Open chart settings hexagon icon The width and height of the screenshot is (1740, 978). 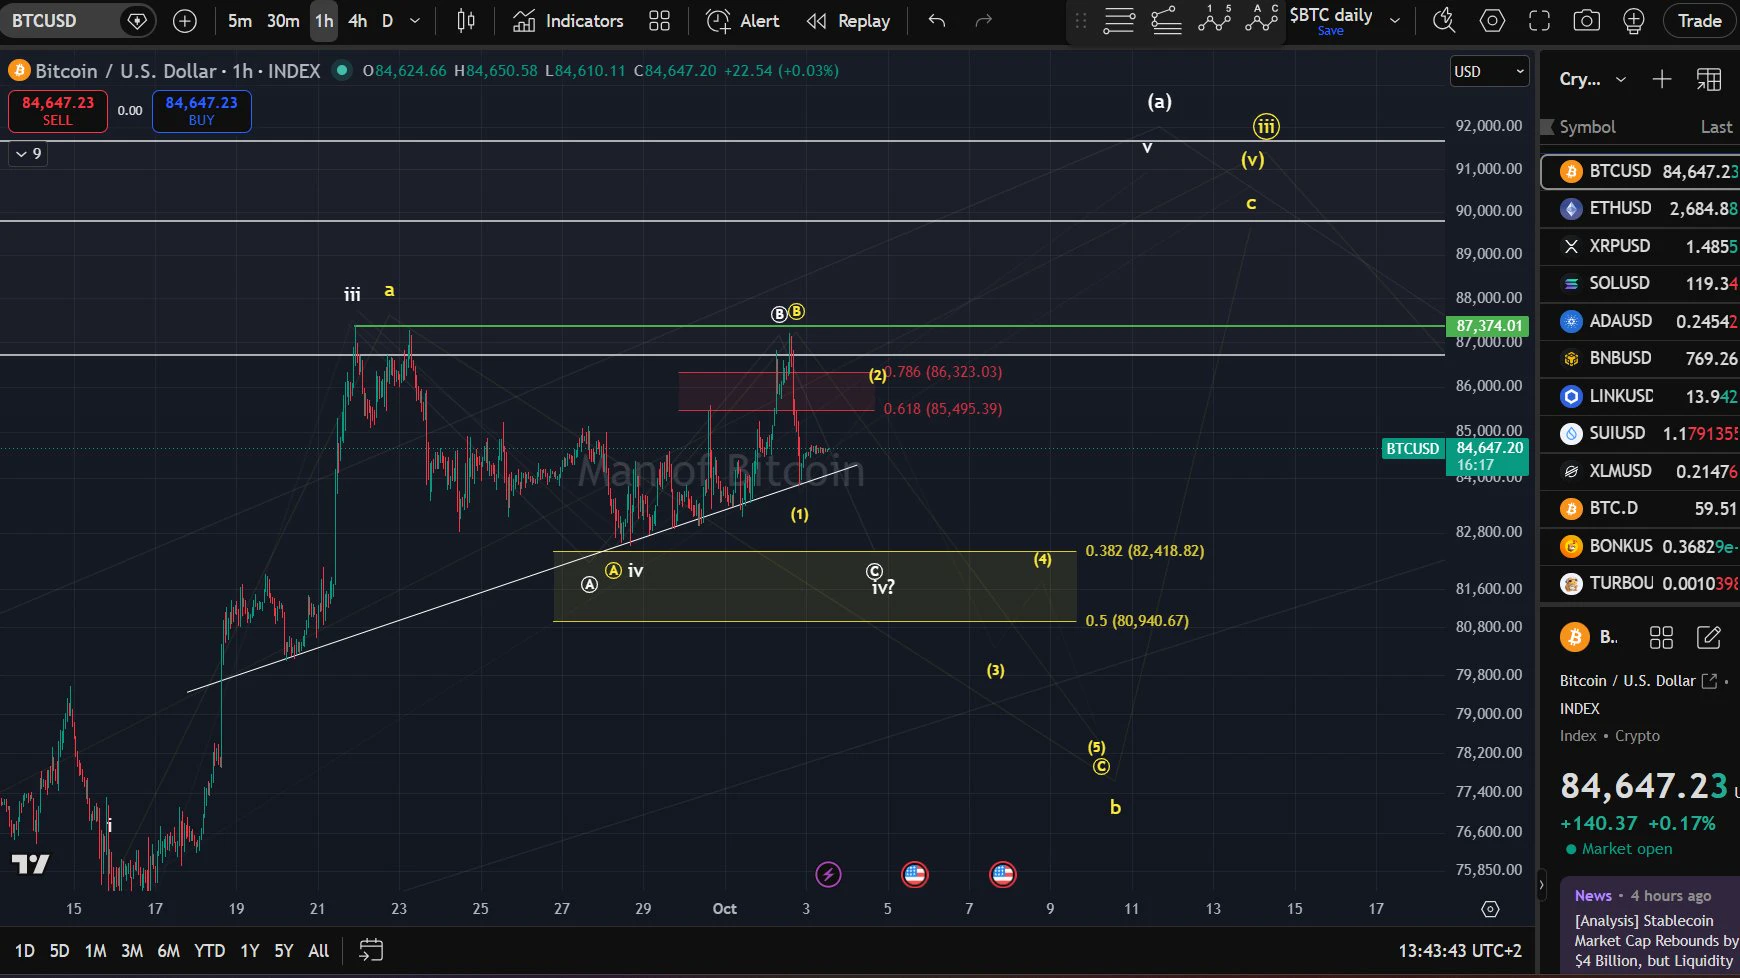tap(1492, 21)
